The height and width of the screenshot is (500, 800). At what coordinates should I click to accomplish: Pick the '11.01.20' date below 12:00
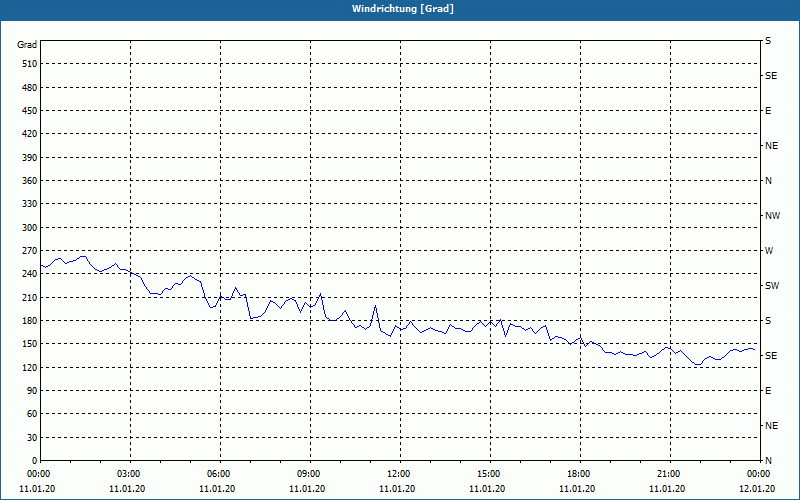click(397, 489)
